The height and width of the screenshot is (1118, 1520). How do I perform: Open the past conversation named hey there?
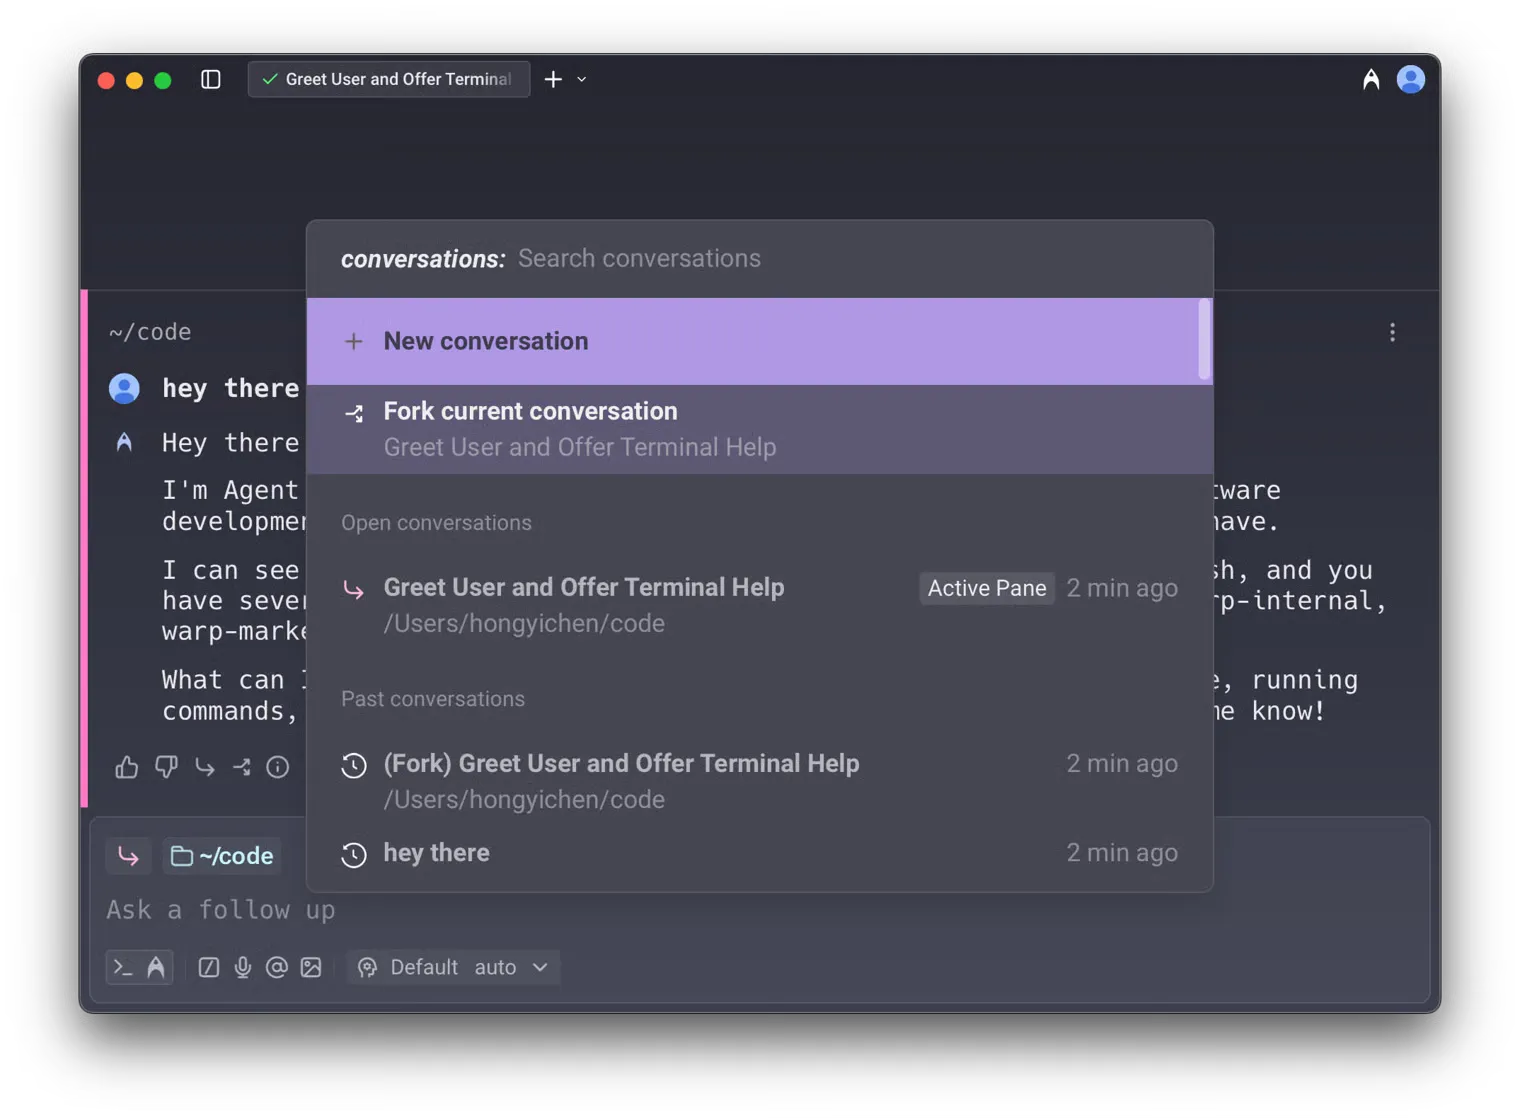tap(436, 853)
